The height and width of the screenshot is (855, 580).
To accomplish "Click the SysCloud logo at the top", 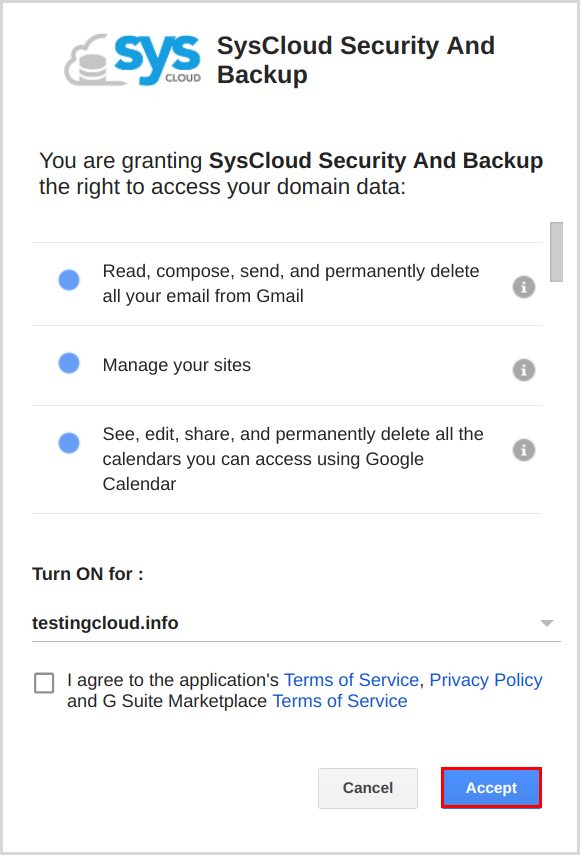I will (x=132, y=60).
